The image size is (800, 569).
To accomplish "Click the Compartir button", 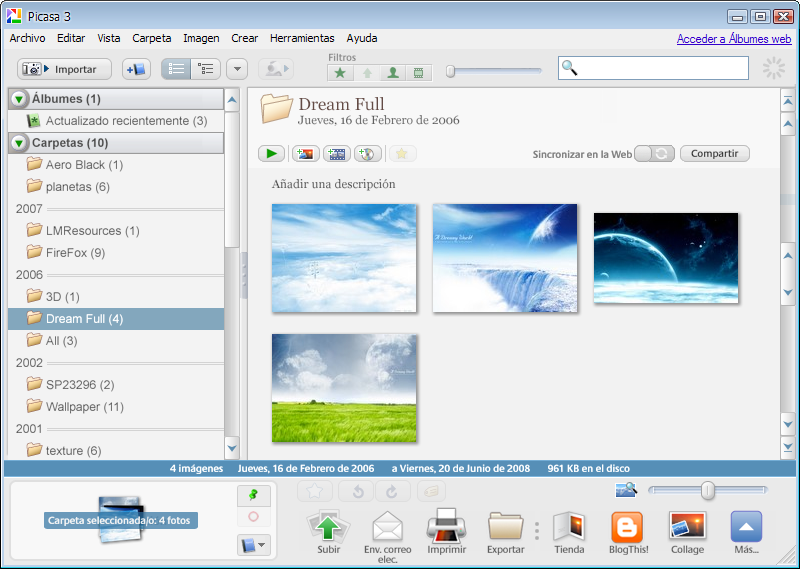I will [x=714, y=153].
